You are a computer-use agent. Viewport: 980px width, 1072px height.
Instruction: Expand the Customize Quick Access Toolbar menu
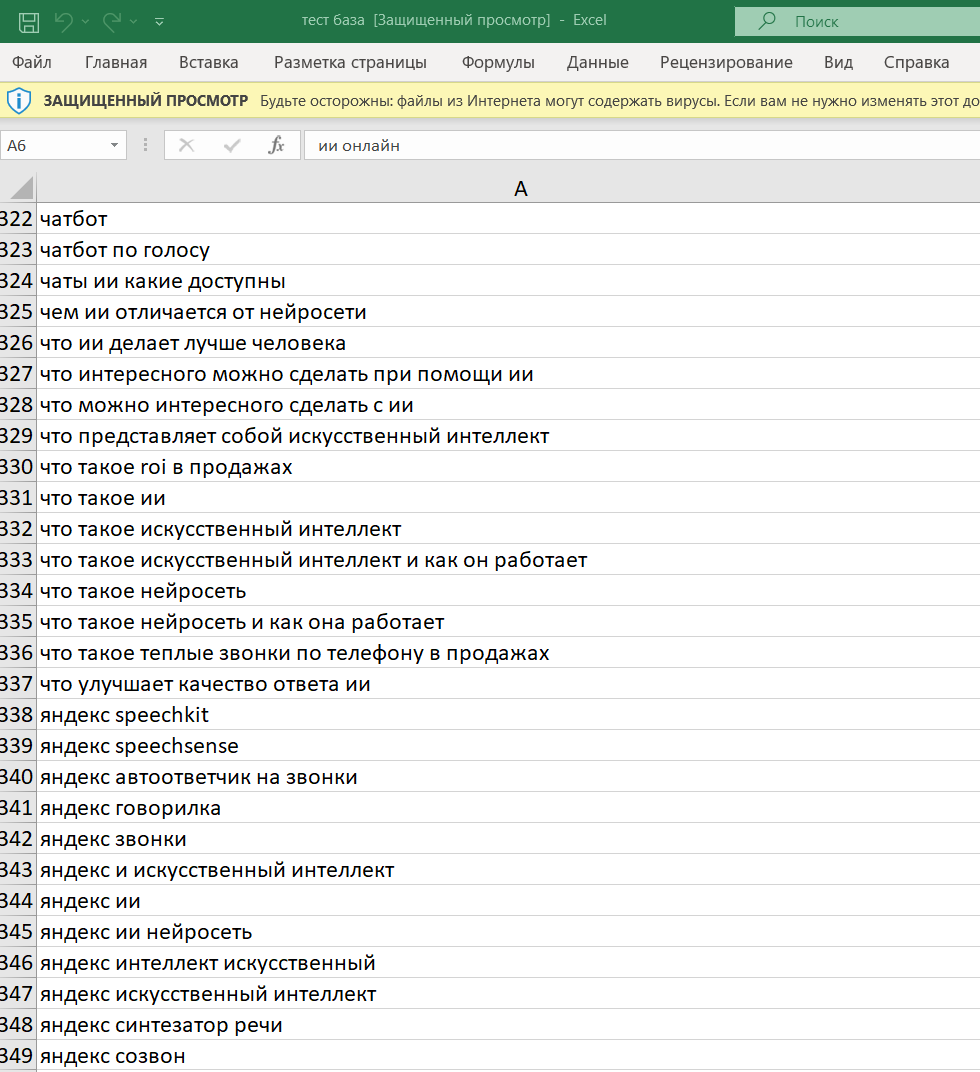[x=159, y=22]
